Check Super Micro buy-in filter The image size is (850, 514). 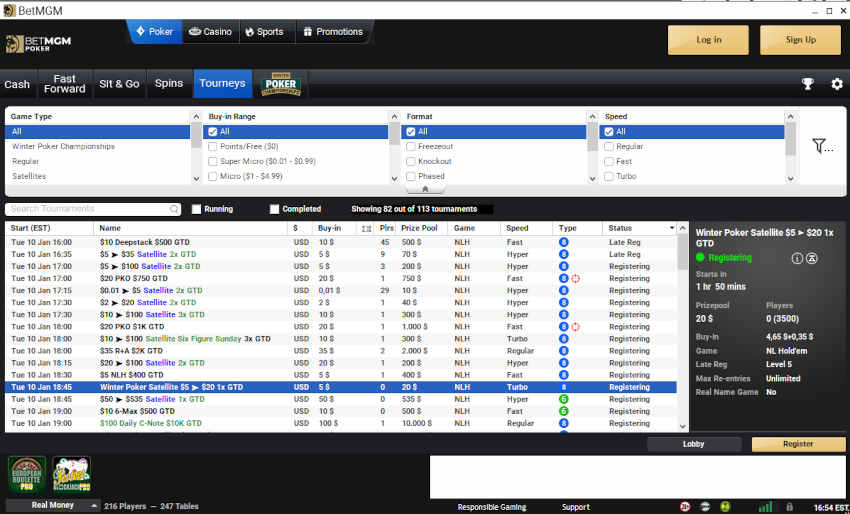212,162
